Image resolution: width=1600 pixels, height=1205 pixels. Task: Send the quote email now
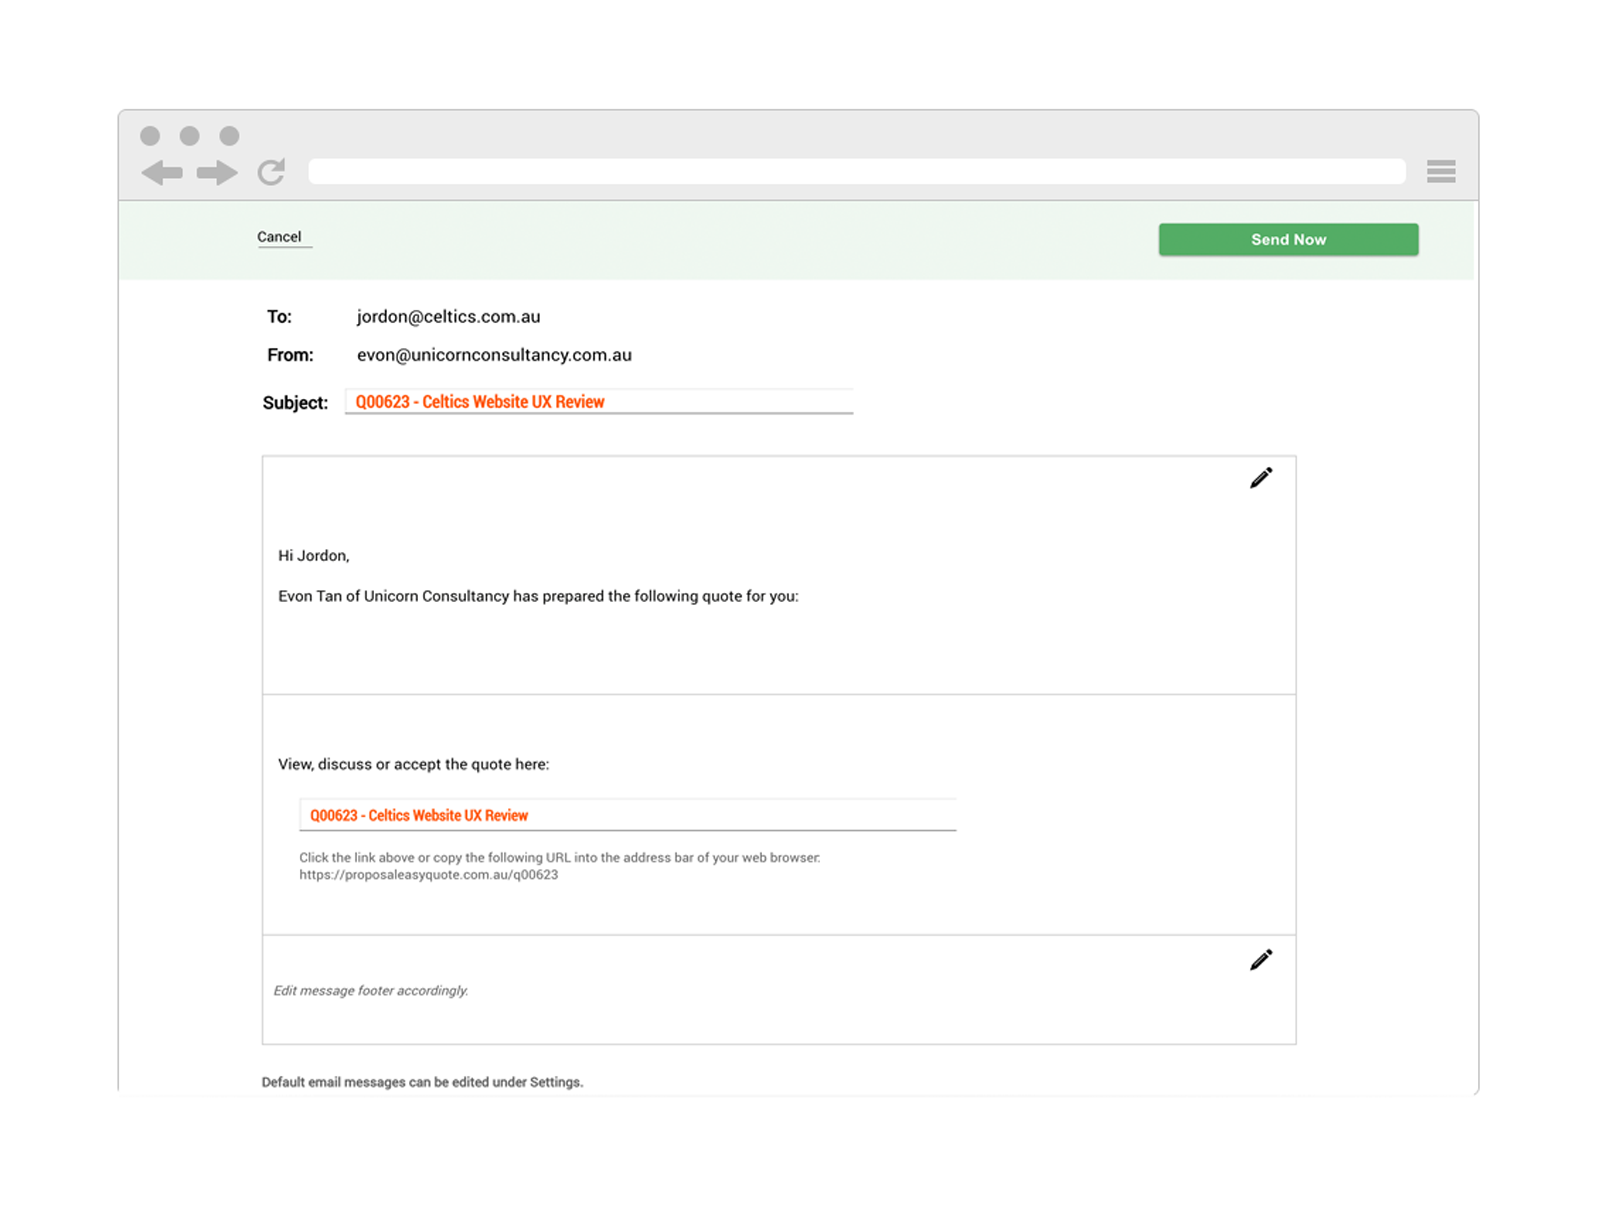(1288, 239)
